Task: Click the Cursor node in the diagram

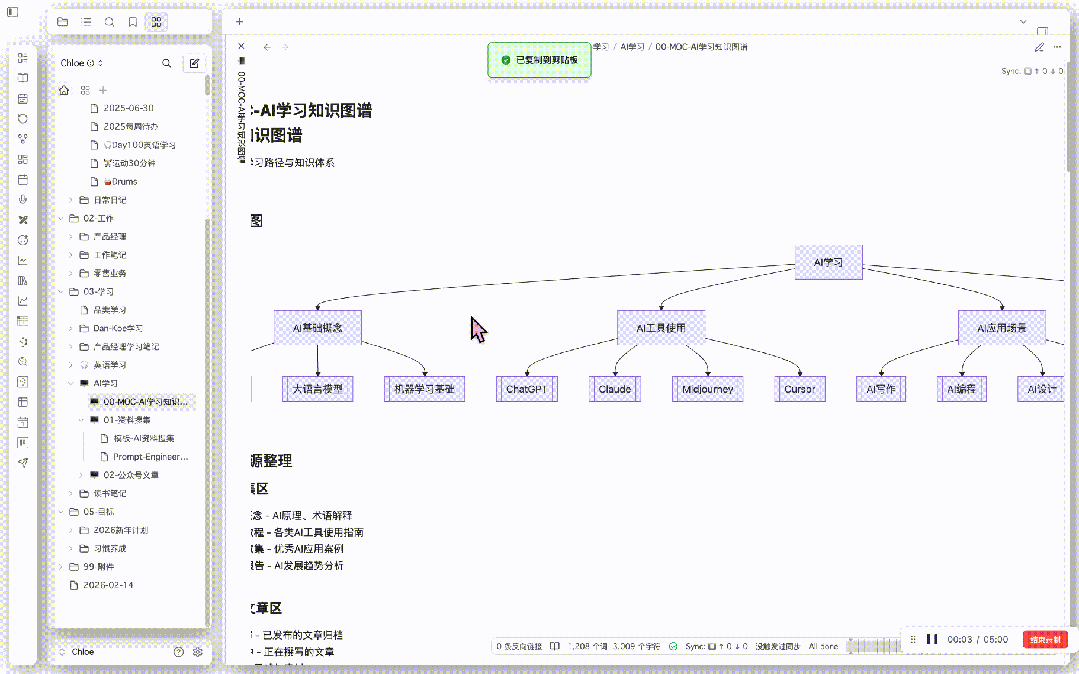Action: click(800, 389)
